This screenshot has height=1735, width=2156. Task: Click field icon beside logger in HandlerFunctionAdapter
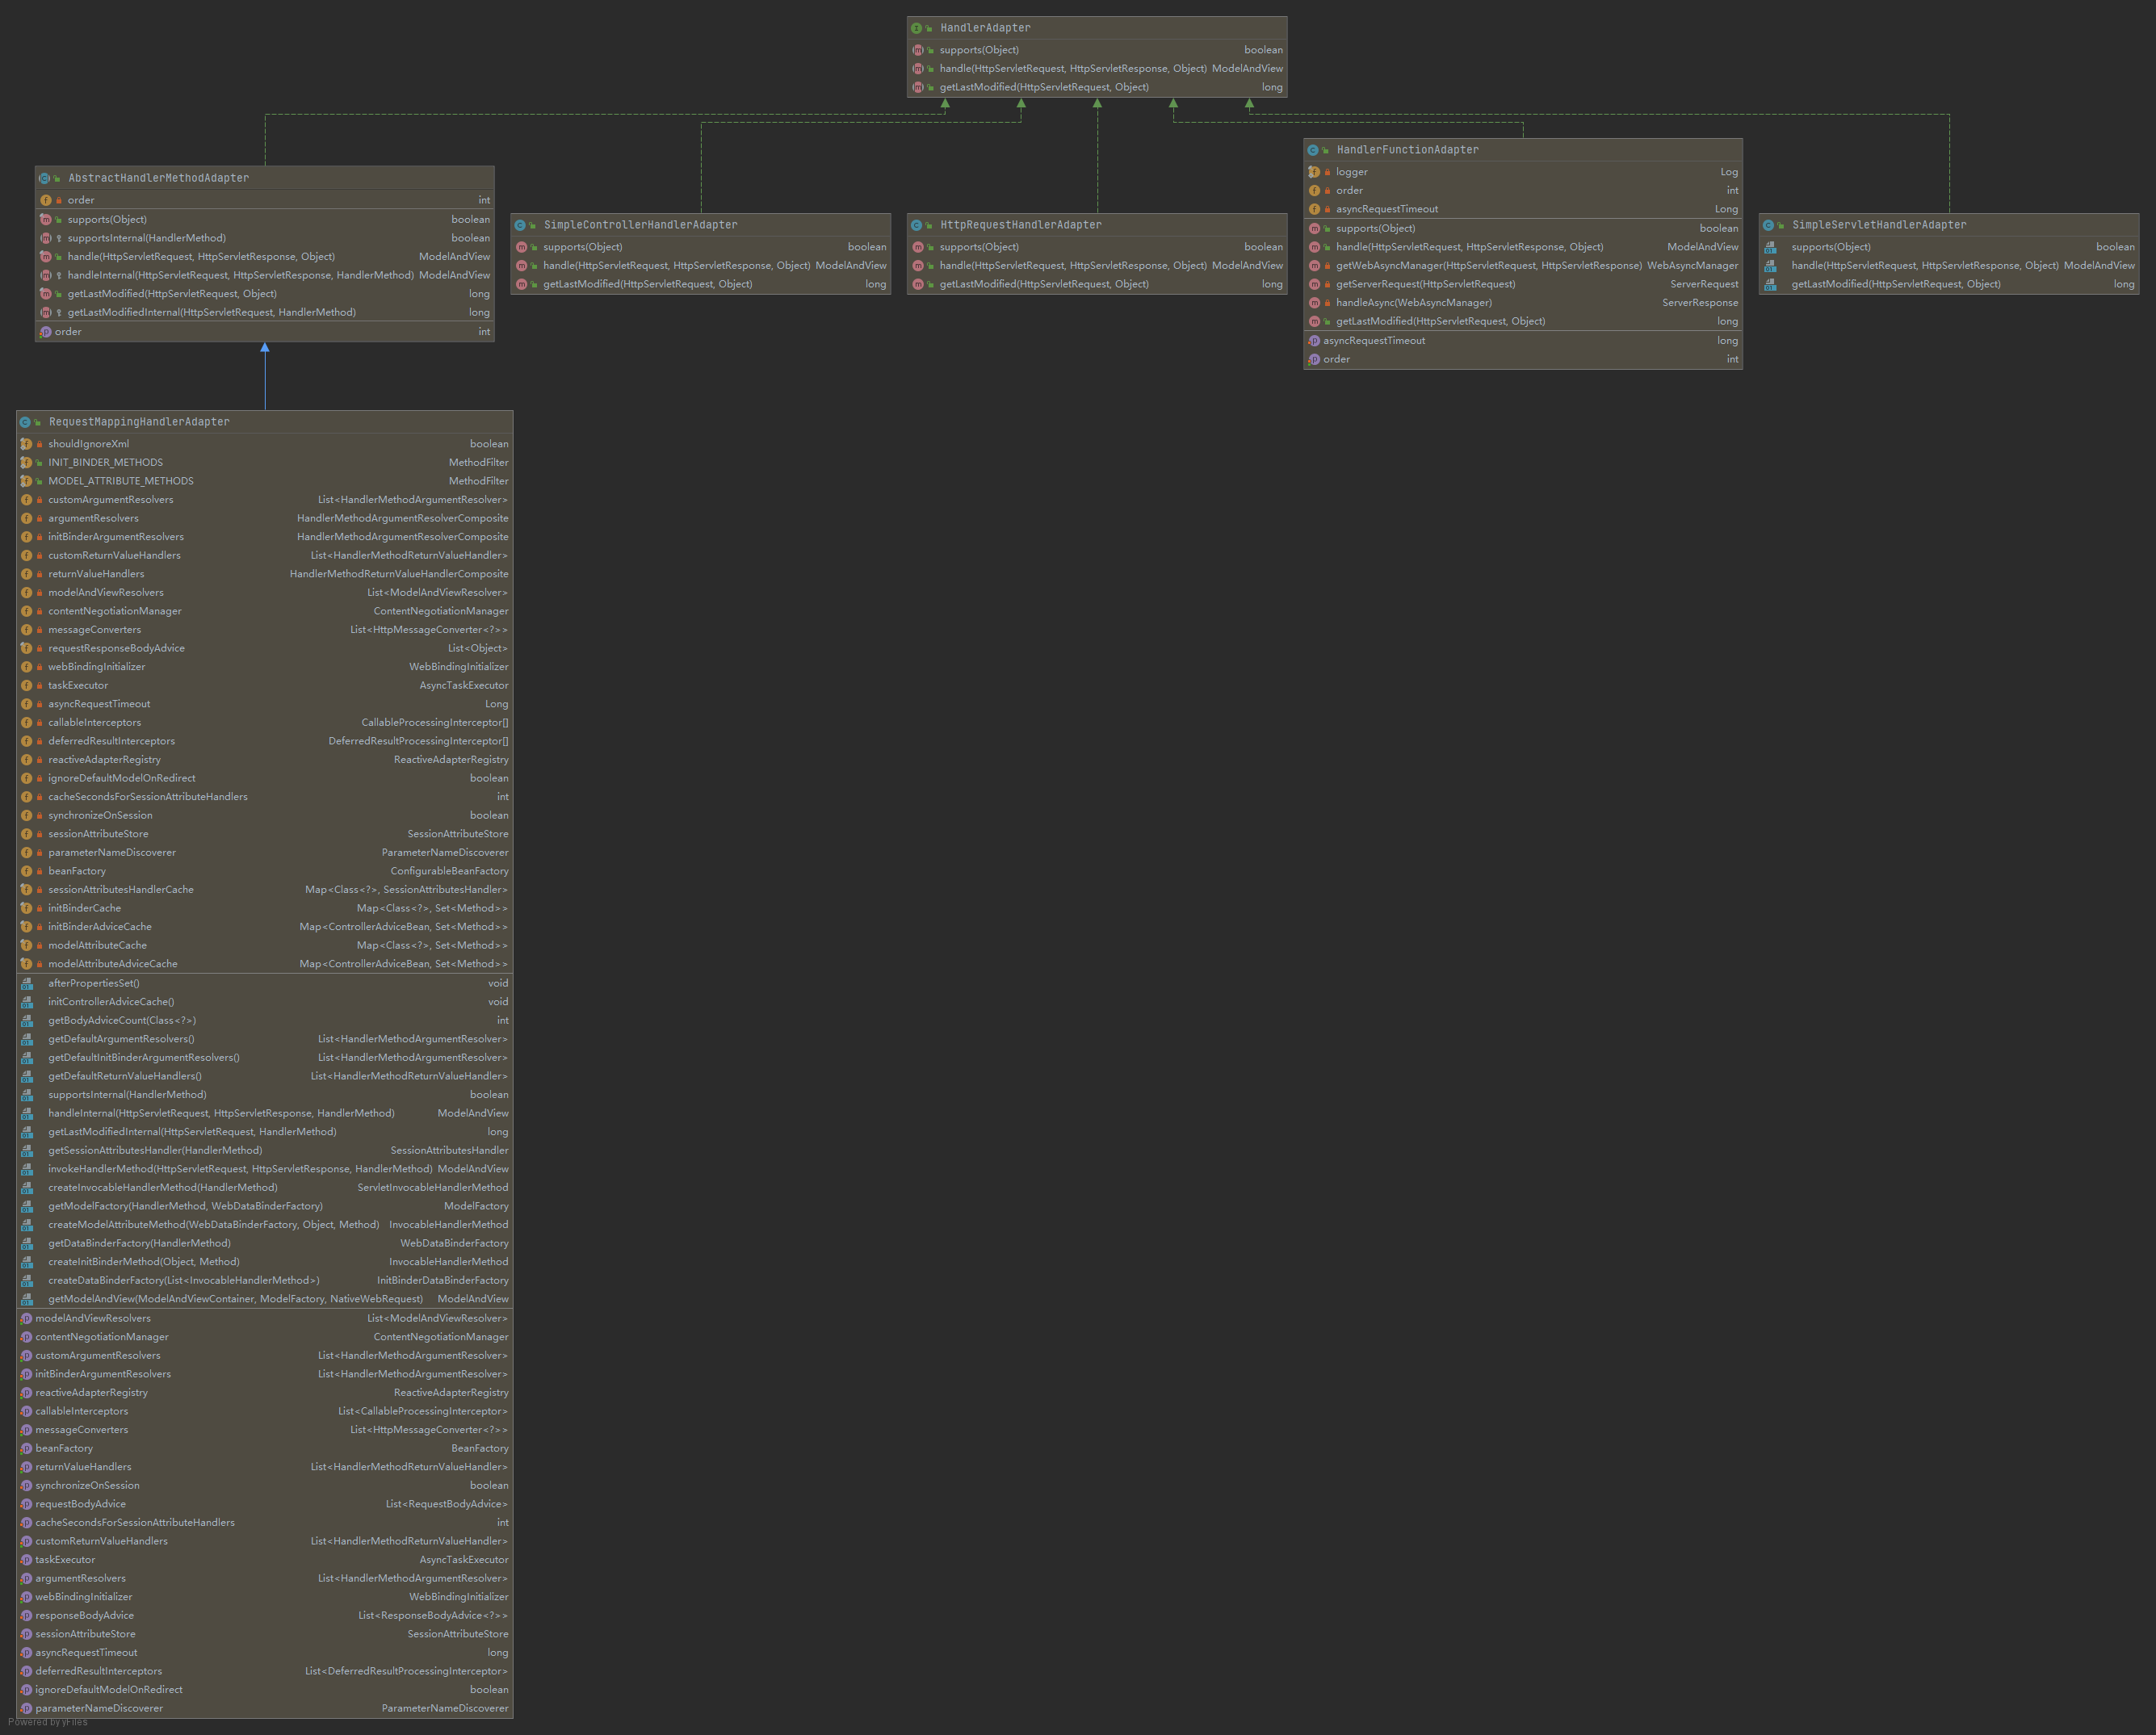coord(1314,172)
